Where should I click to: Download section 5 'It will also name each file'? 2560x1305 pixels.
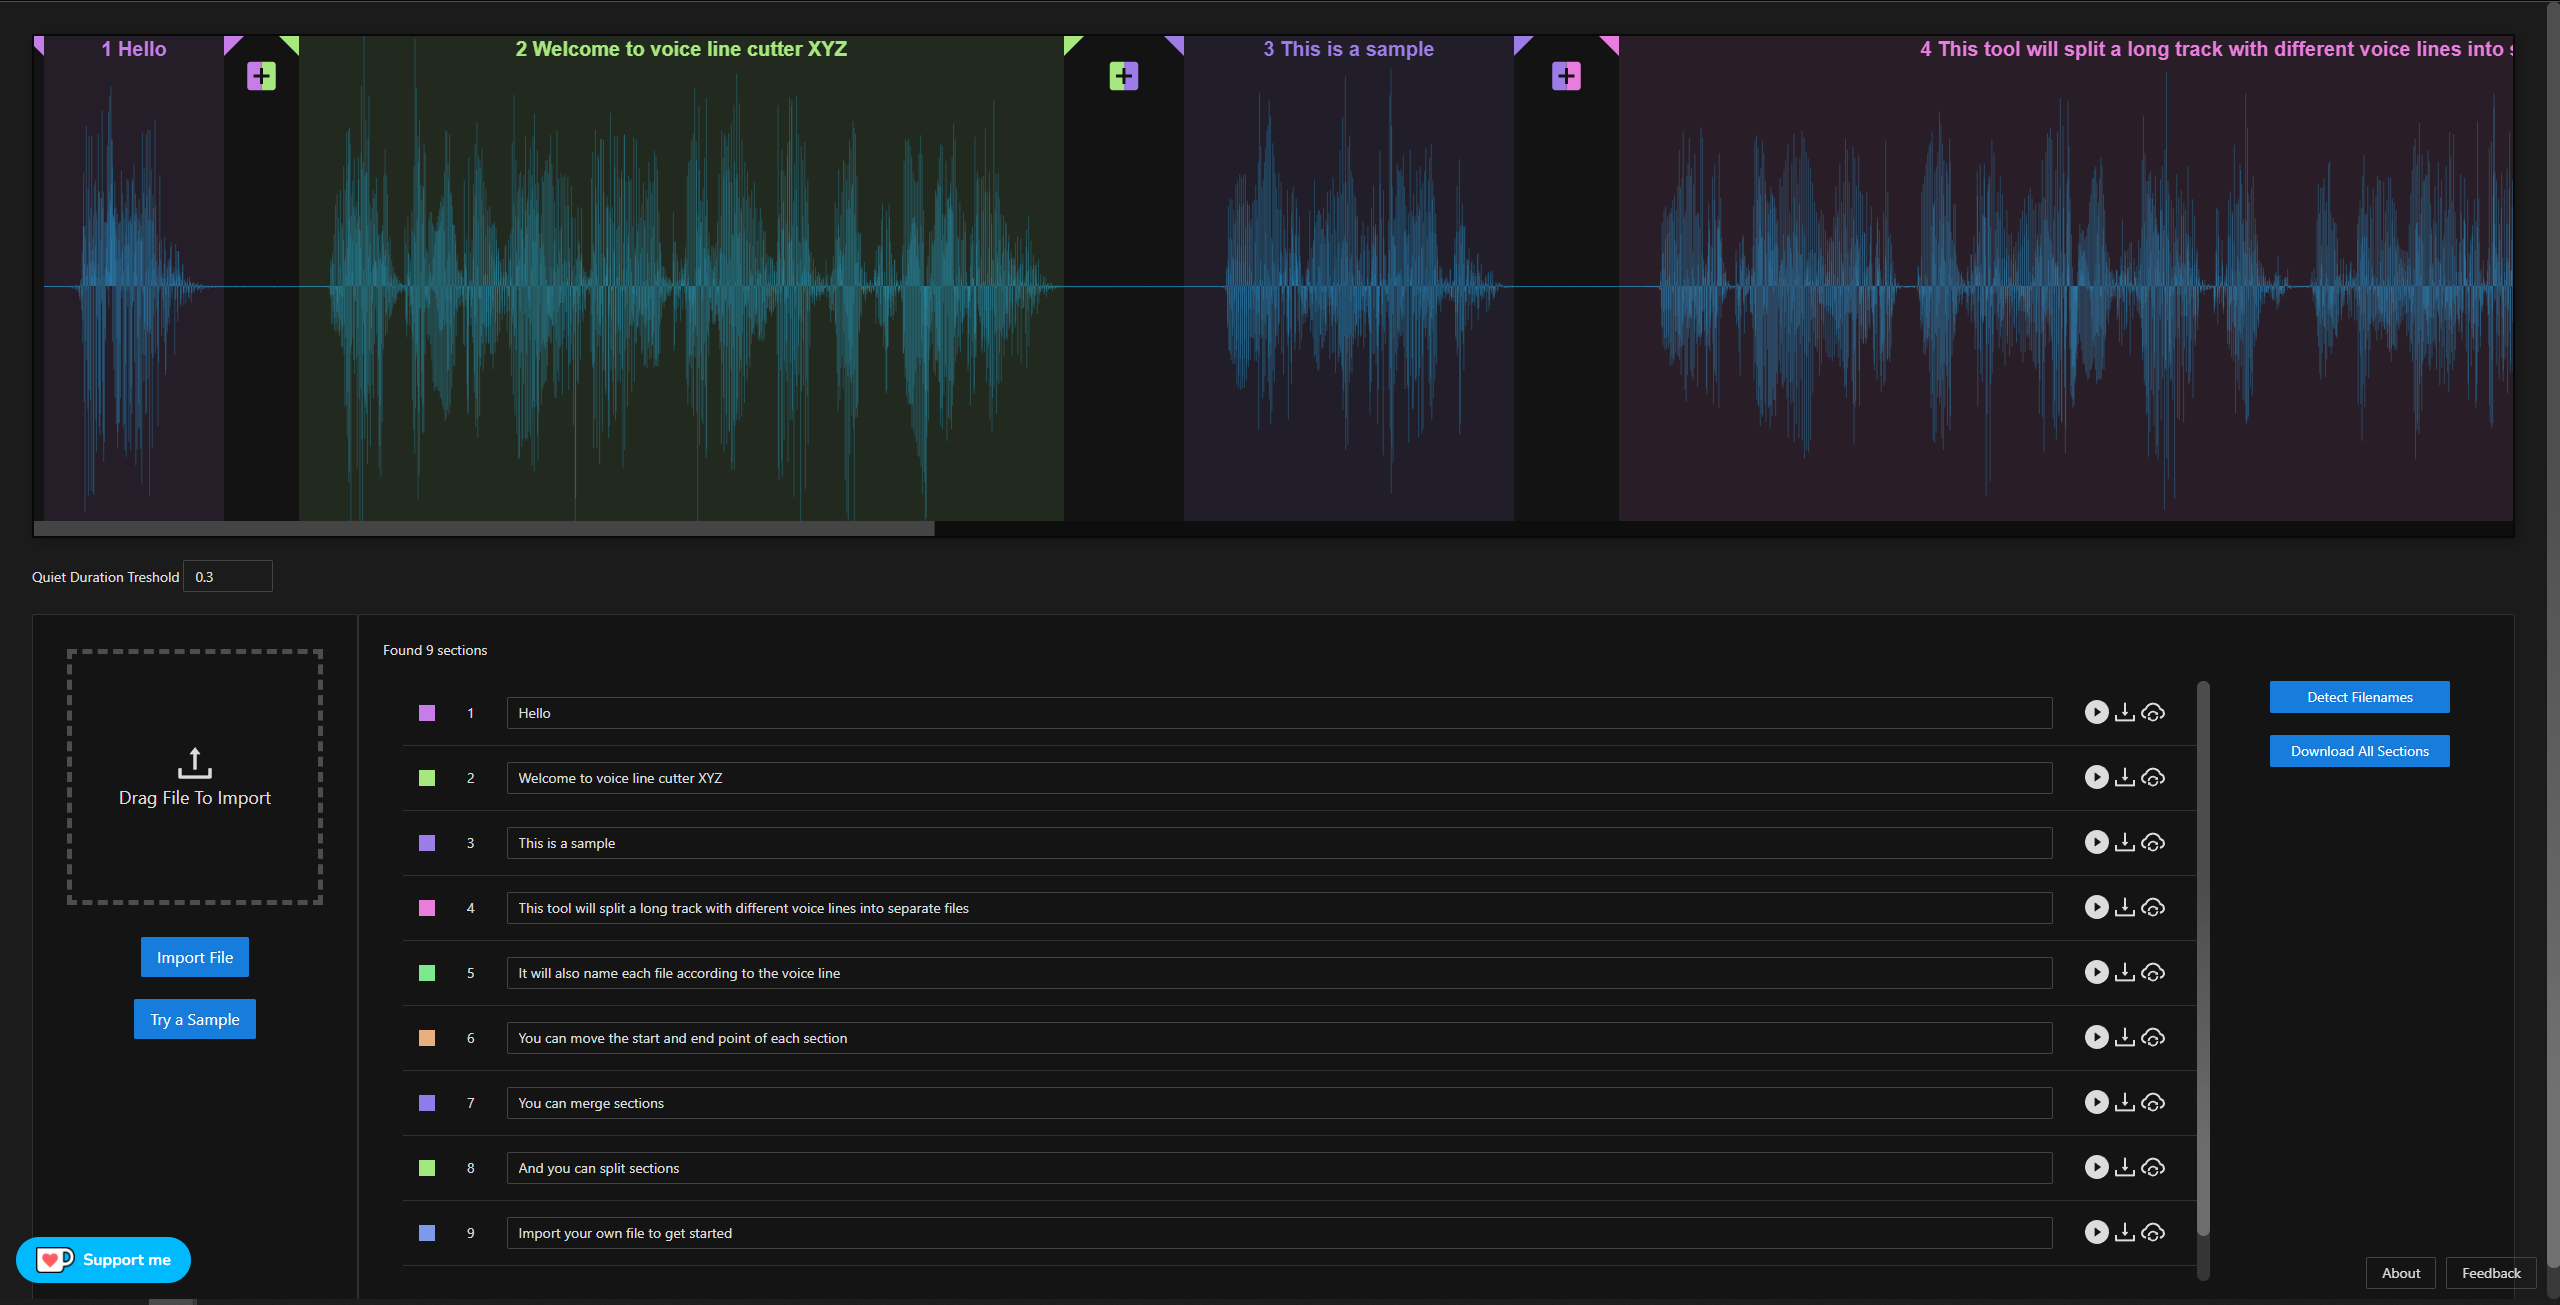point(2125,972)
